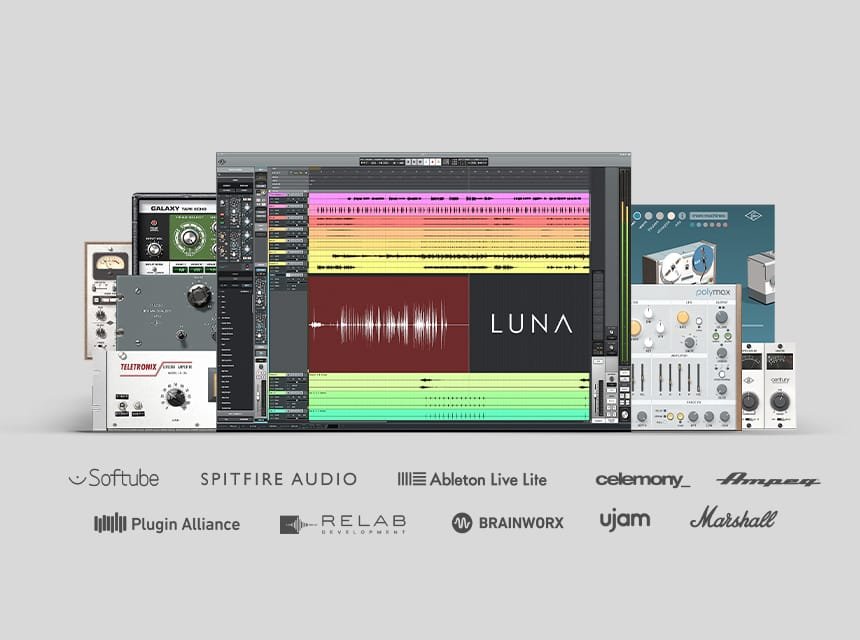The width and height of the screenshot is (860, 640).
Task: Click the Ableton Live Lite logo
Action: [x=472, y=479]
